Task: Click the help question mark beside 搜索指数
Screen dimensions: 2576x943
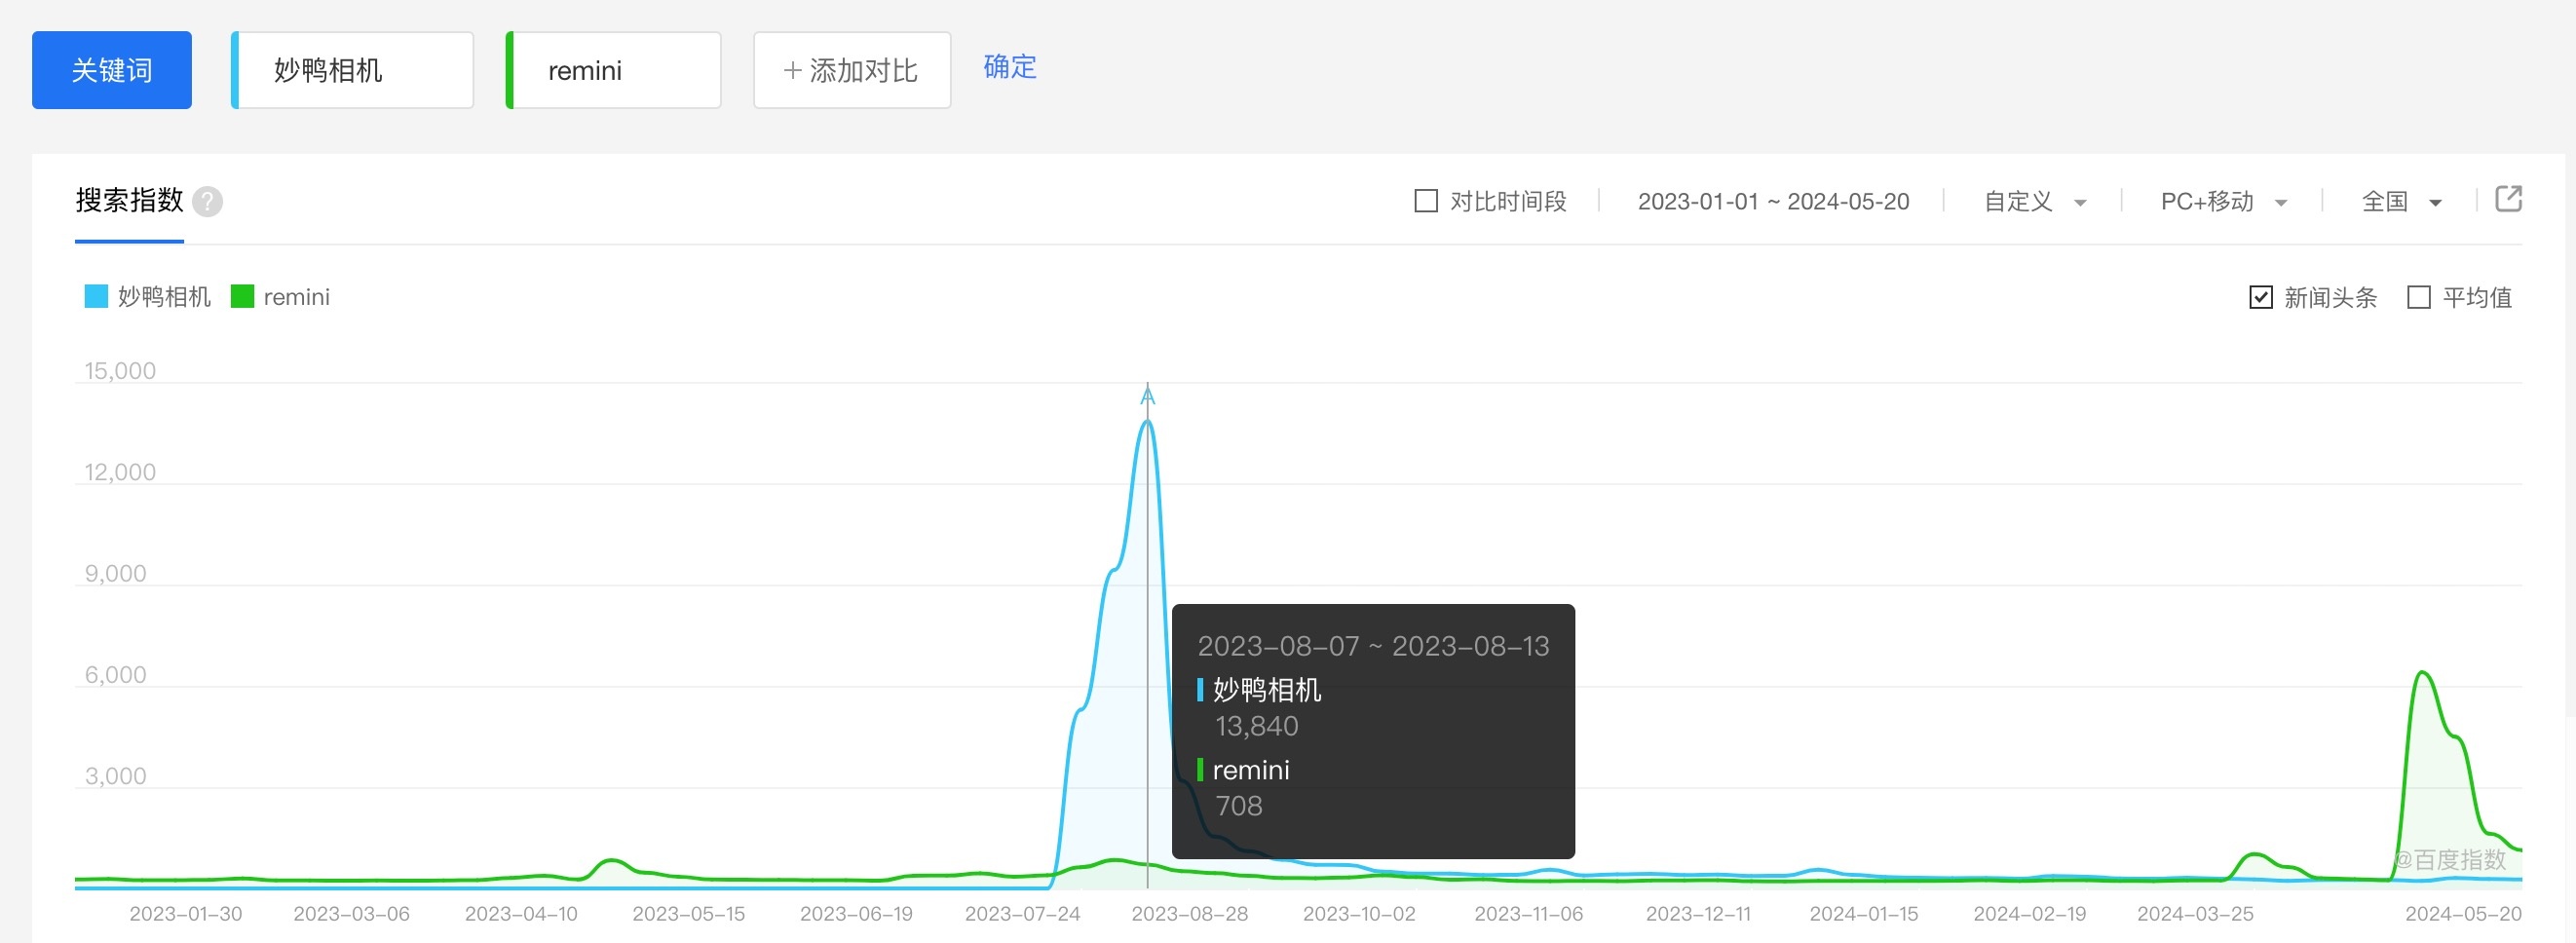Action: (x=207, y=202)
